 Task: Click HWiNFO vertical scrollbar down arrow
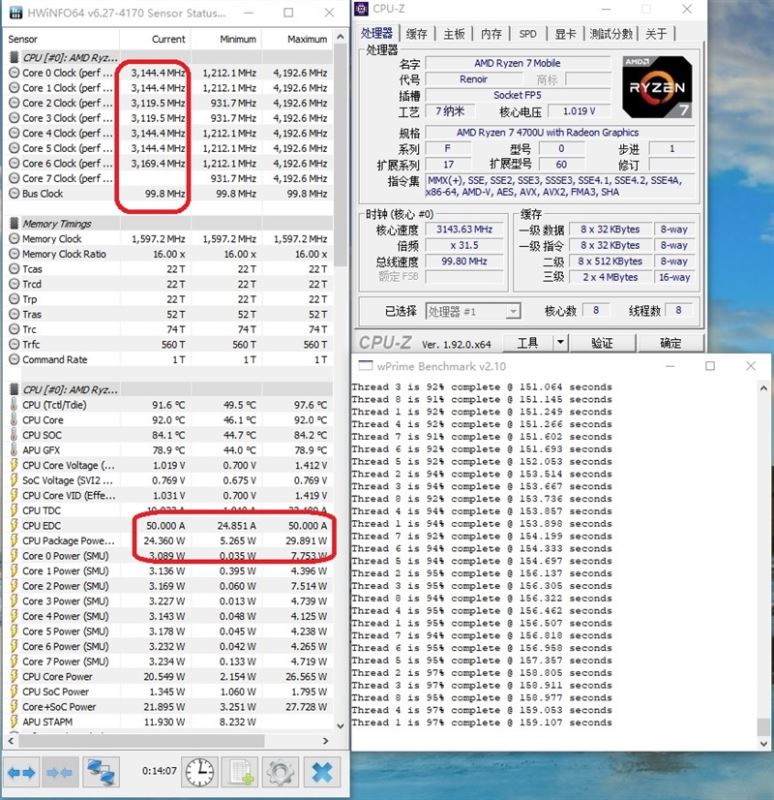click(x=340, y=725)
